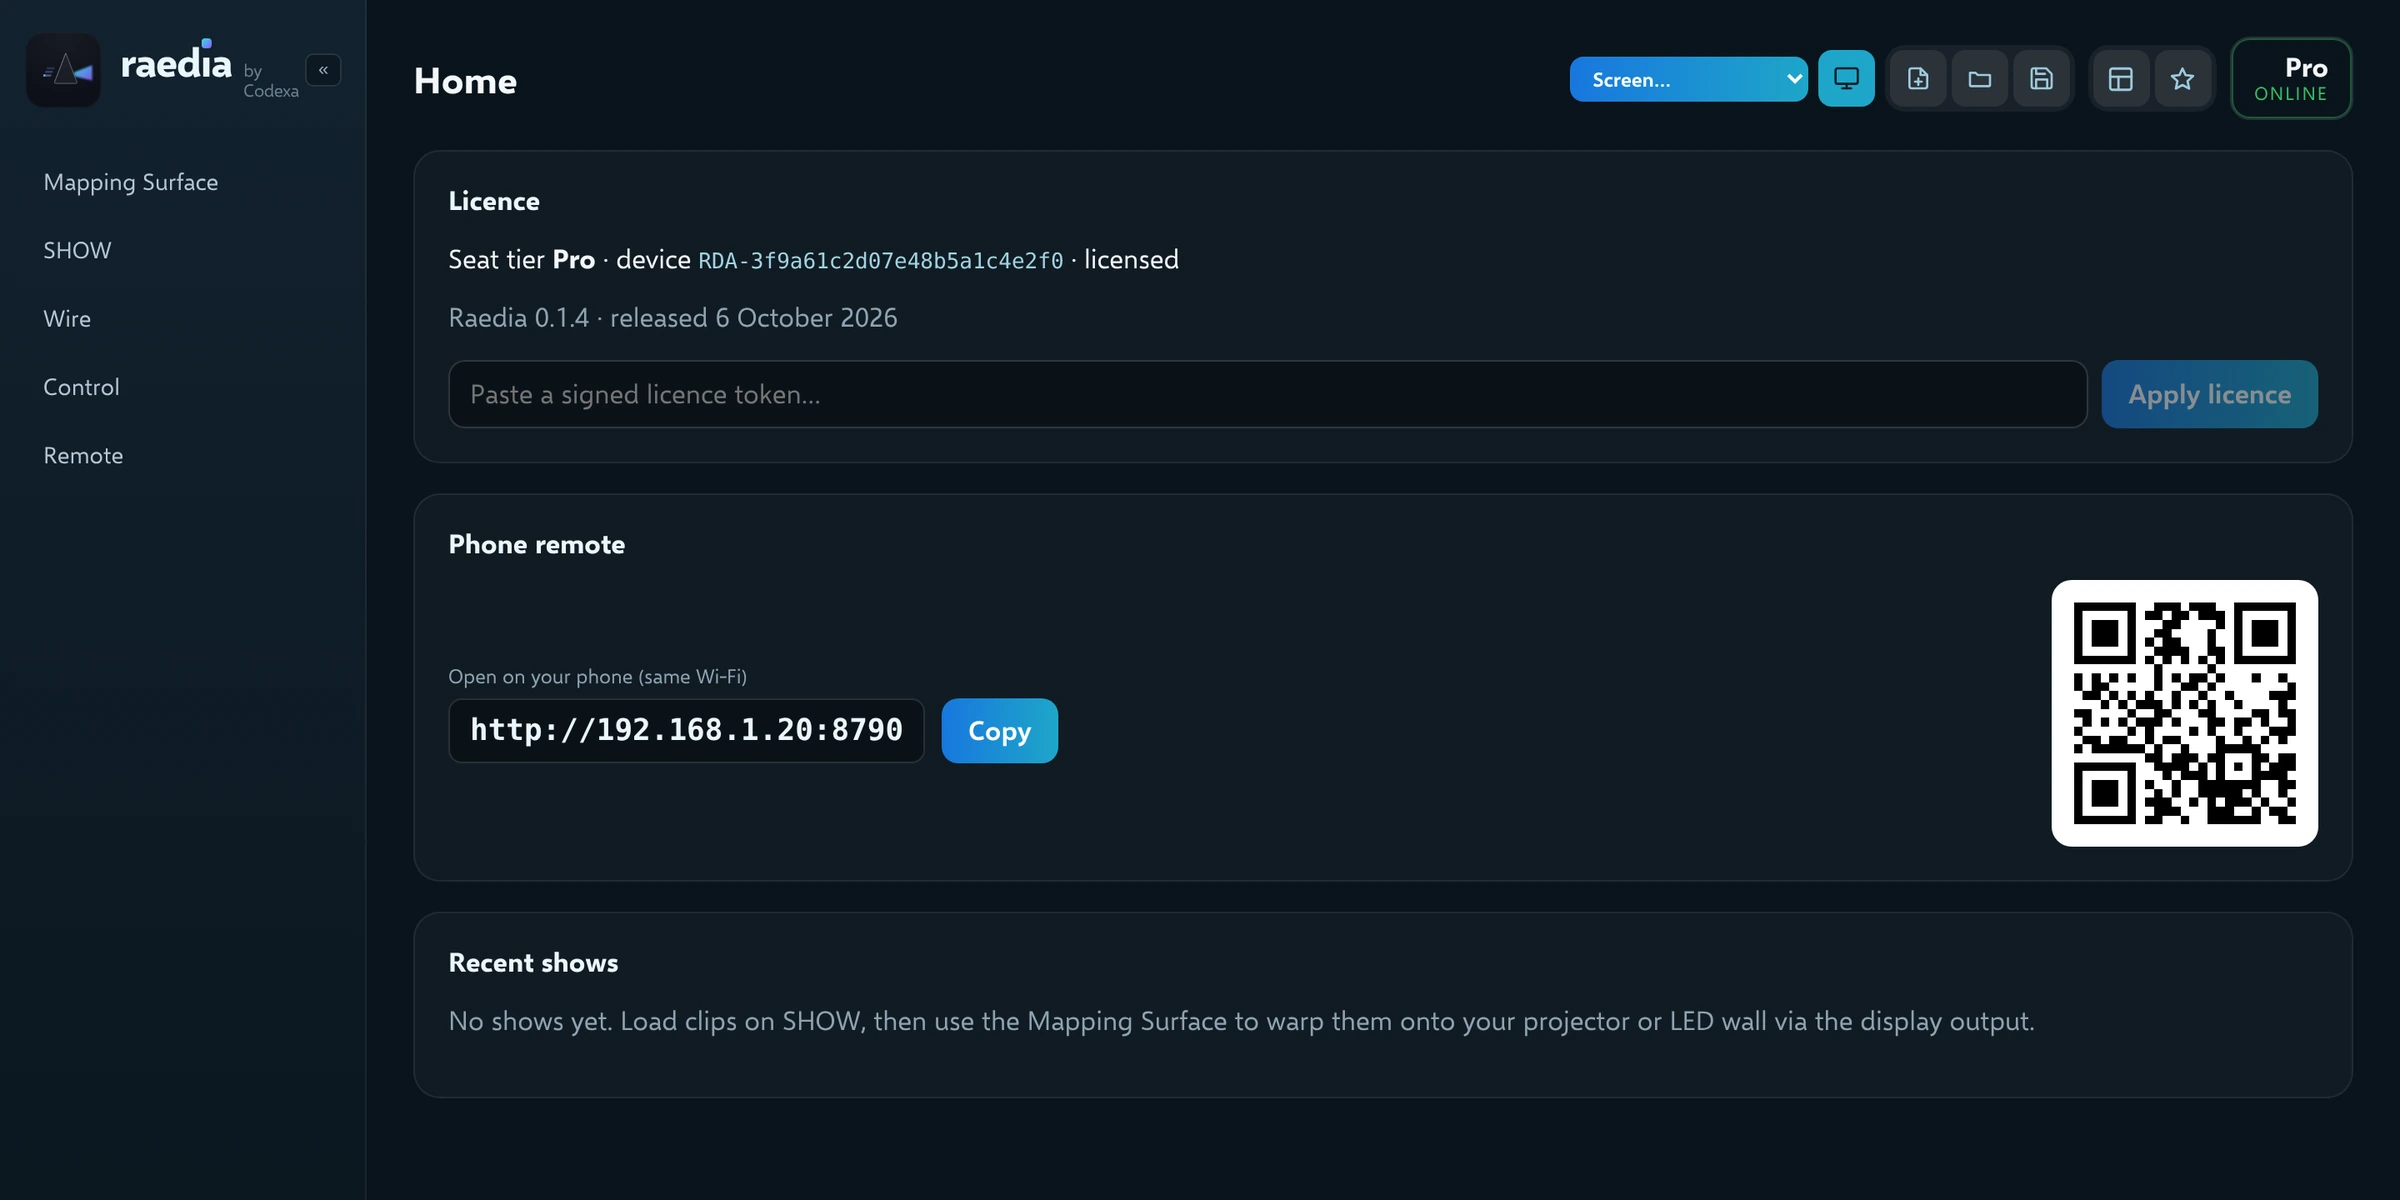This screenshot has width=2400, height=1200.
Task: Click the phone remote URL field
Action: click(686, 730)
